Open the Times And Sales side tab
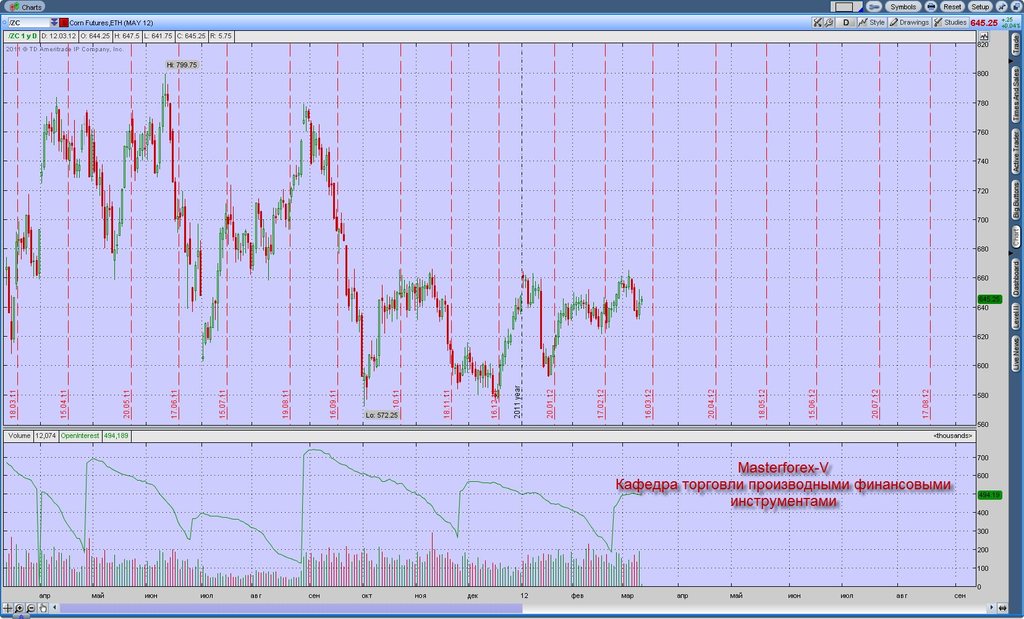This screenshot has width=1024, height=619. coord(1016,95)
